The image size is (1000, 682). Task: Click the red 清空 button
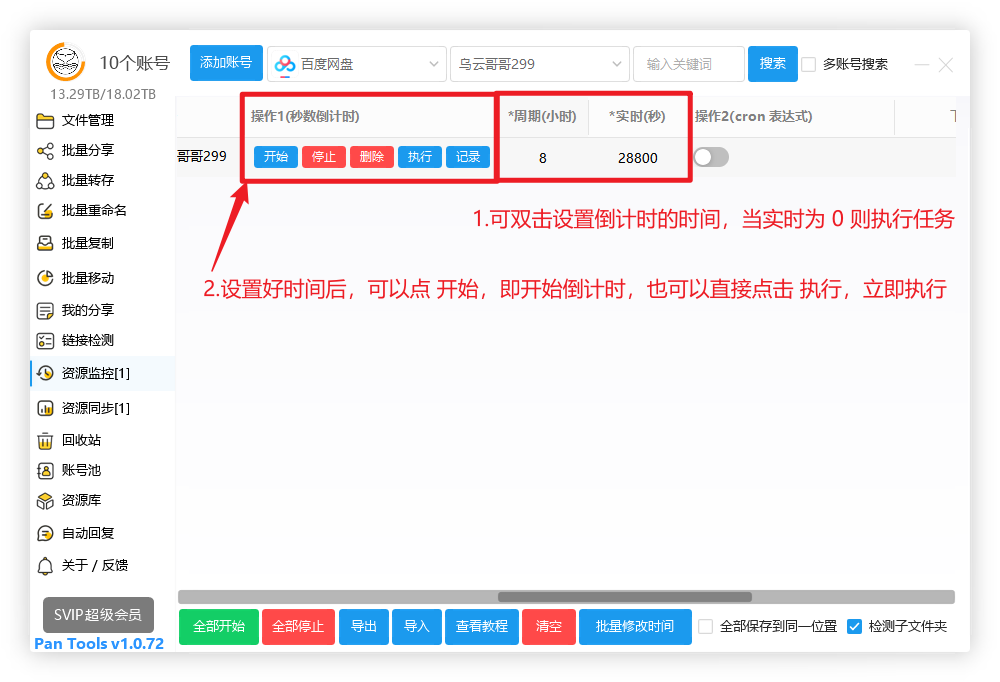(x=549, y=627)
